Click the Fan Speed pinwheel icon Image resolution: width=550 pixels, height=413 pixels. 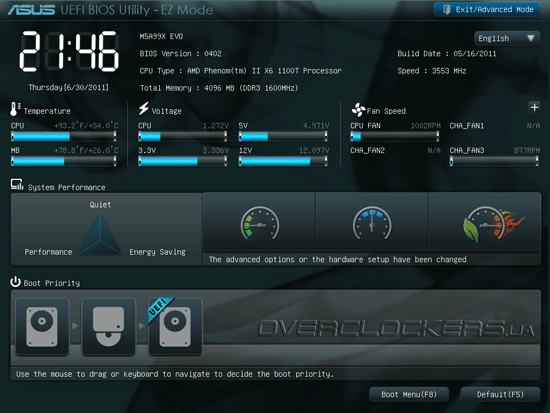[x=358, y=110]
